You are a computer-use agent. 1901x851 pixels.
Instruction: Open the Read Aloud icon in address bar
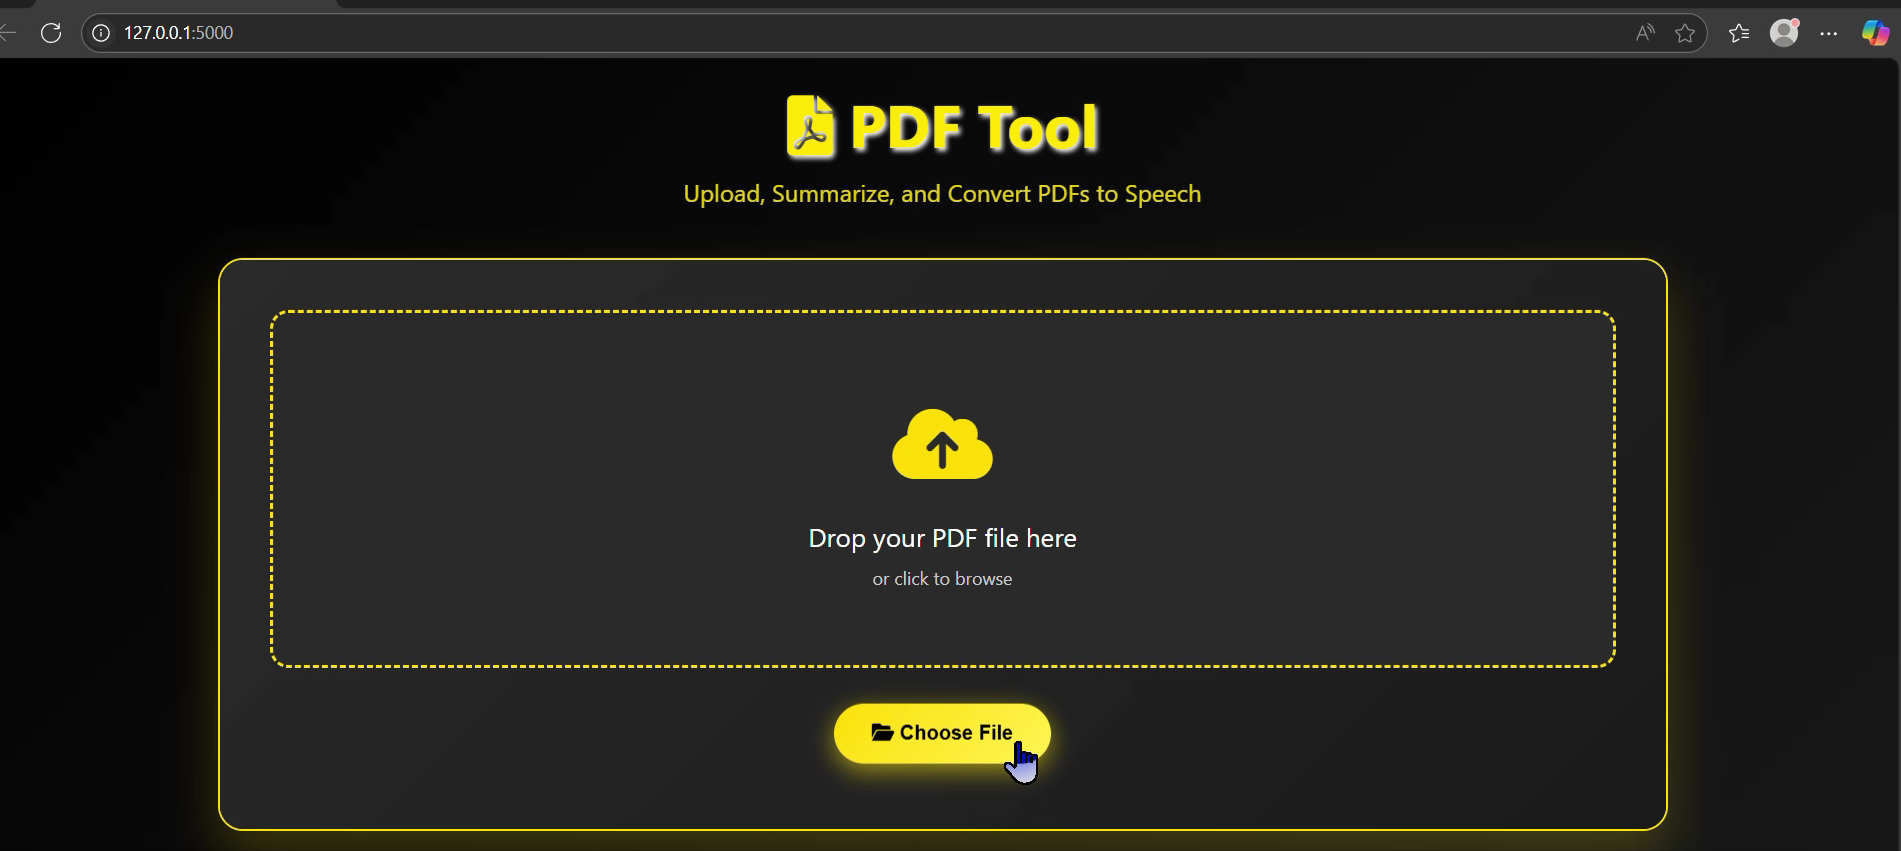[x=1645, y=33]
